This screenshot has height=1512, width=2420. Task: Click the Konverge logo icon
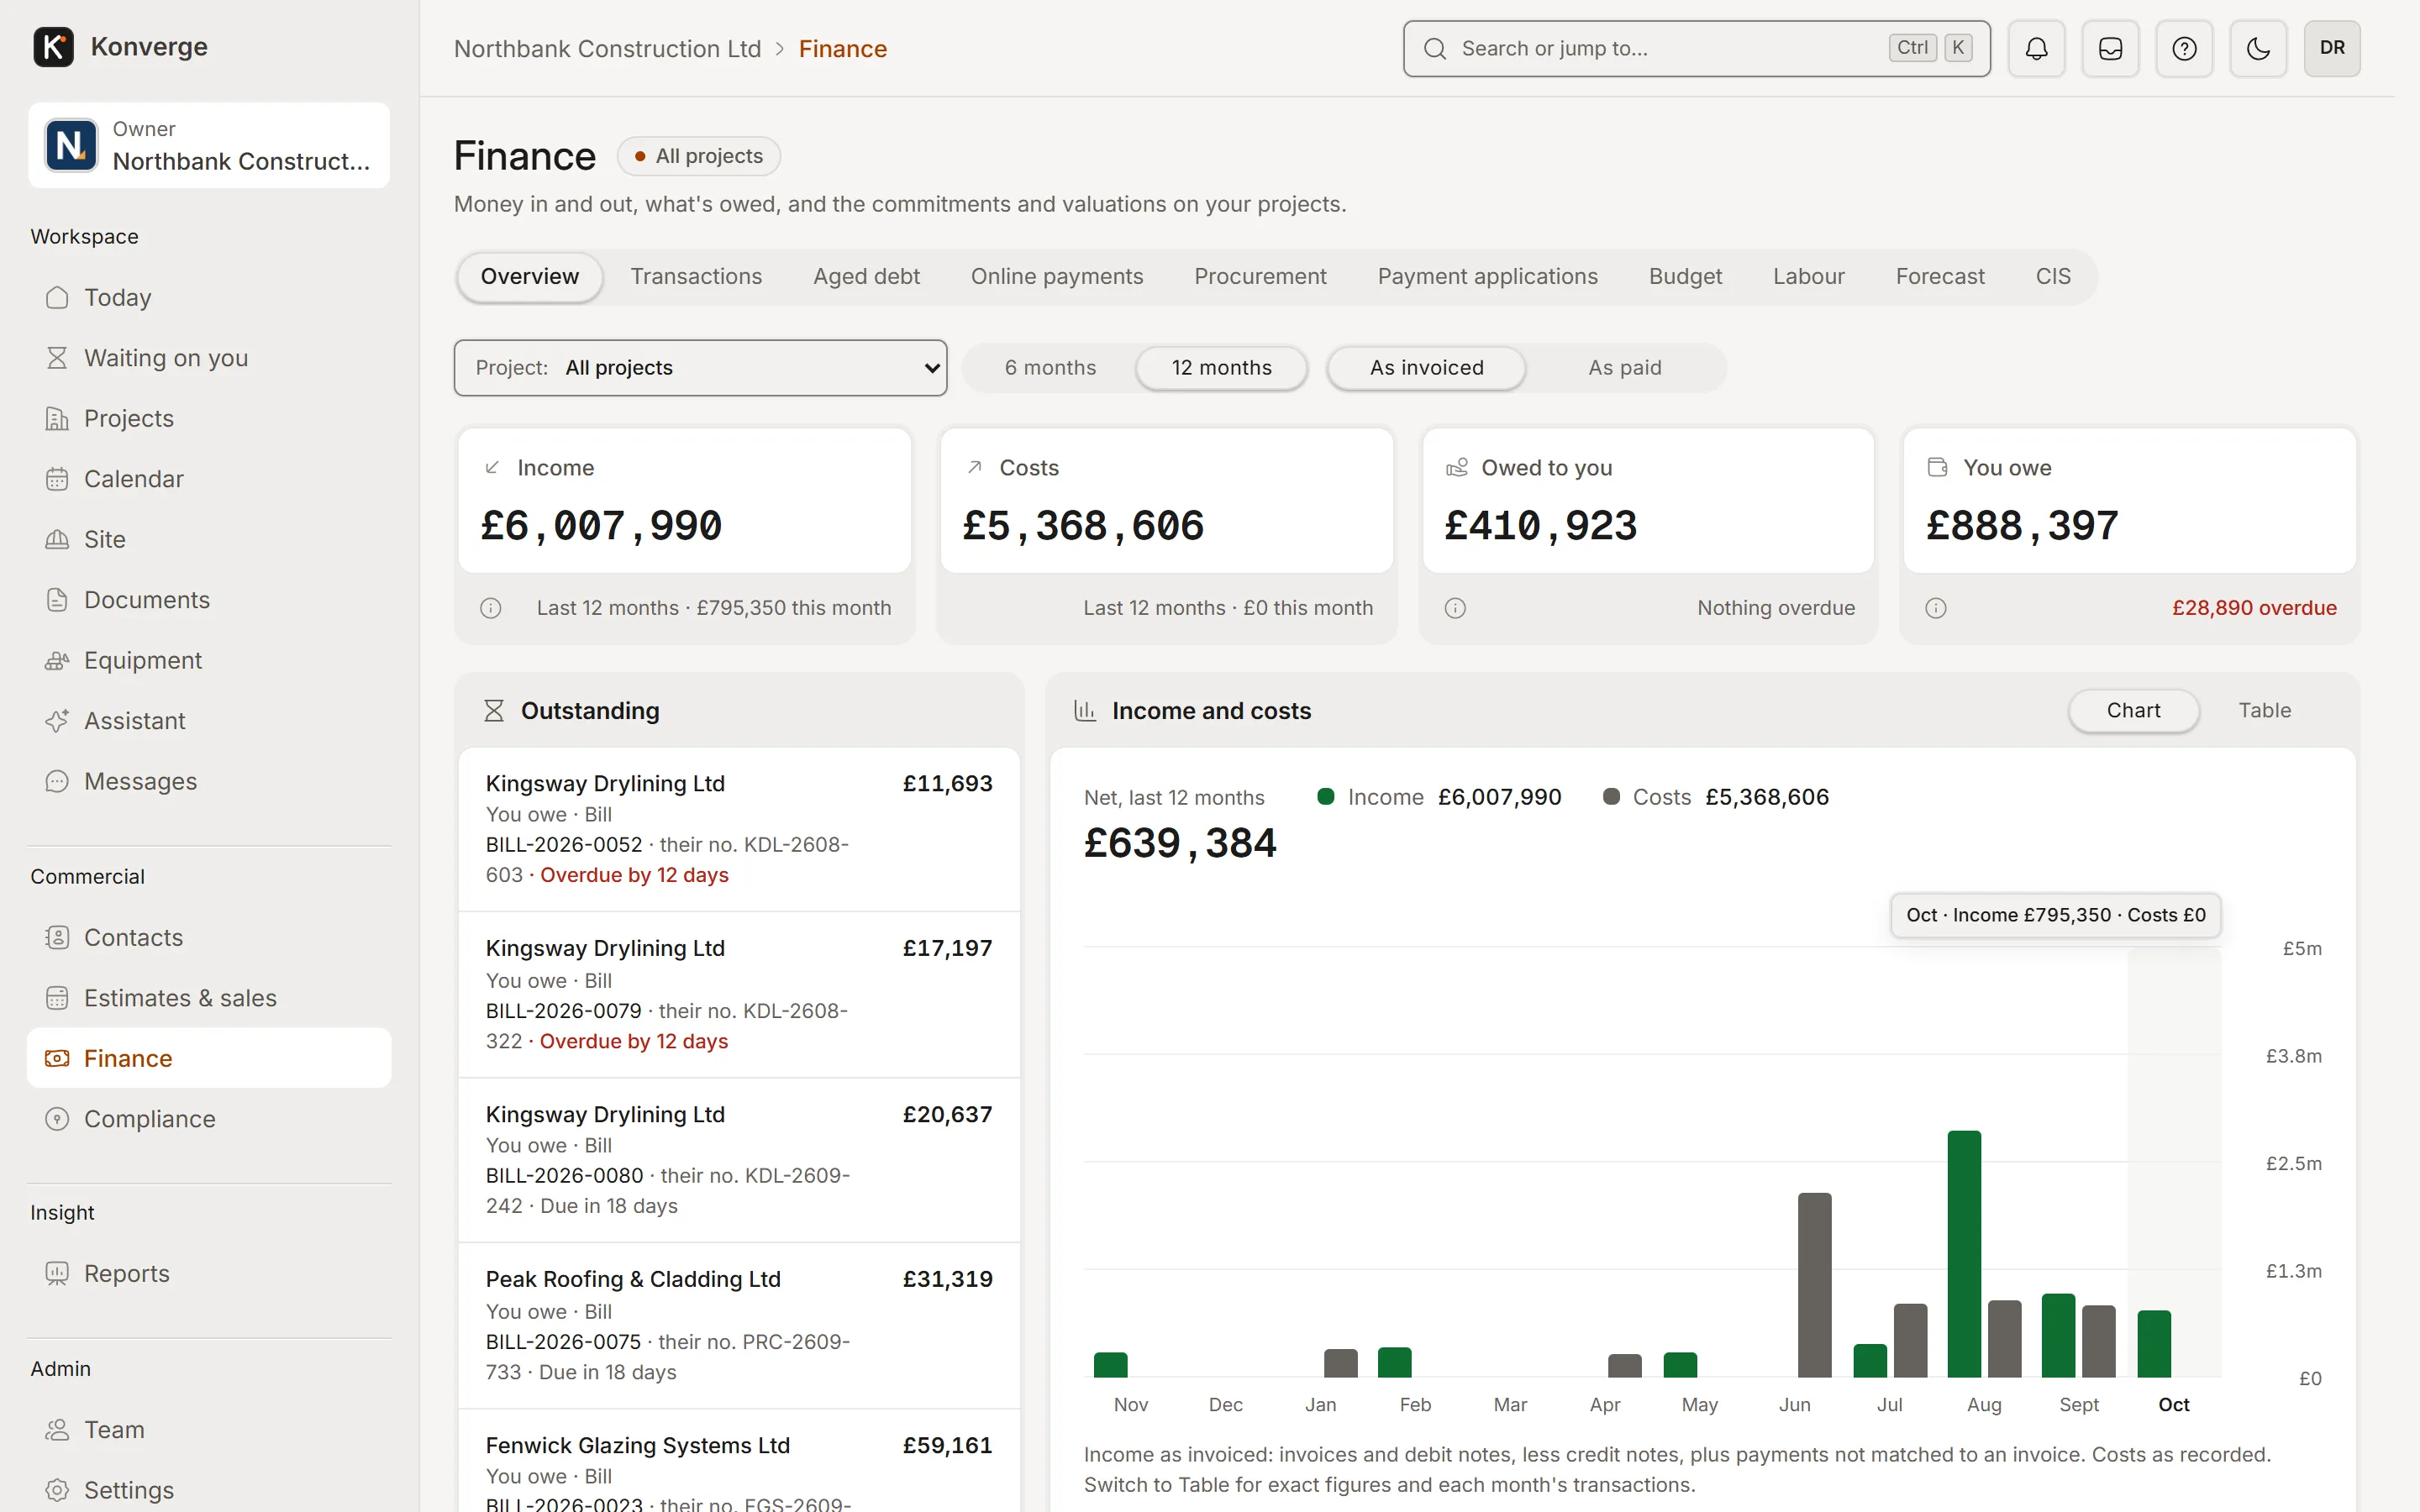[53, 47]
